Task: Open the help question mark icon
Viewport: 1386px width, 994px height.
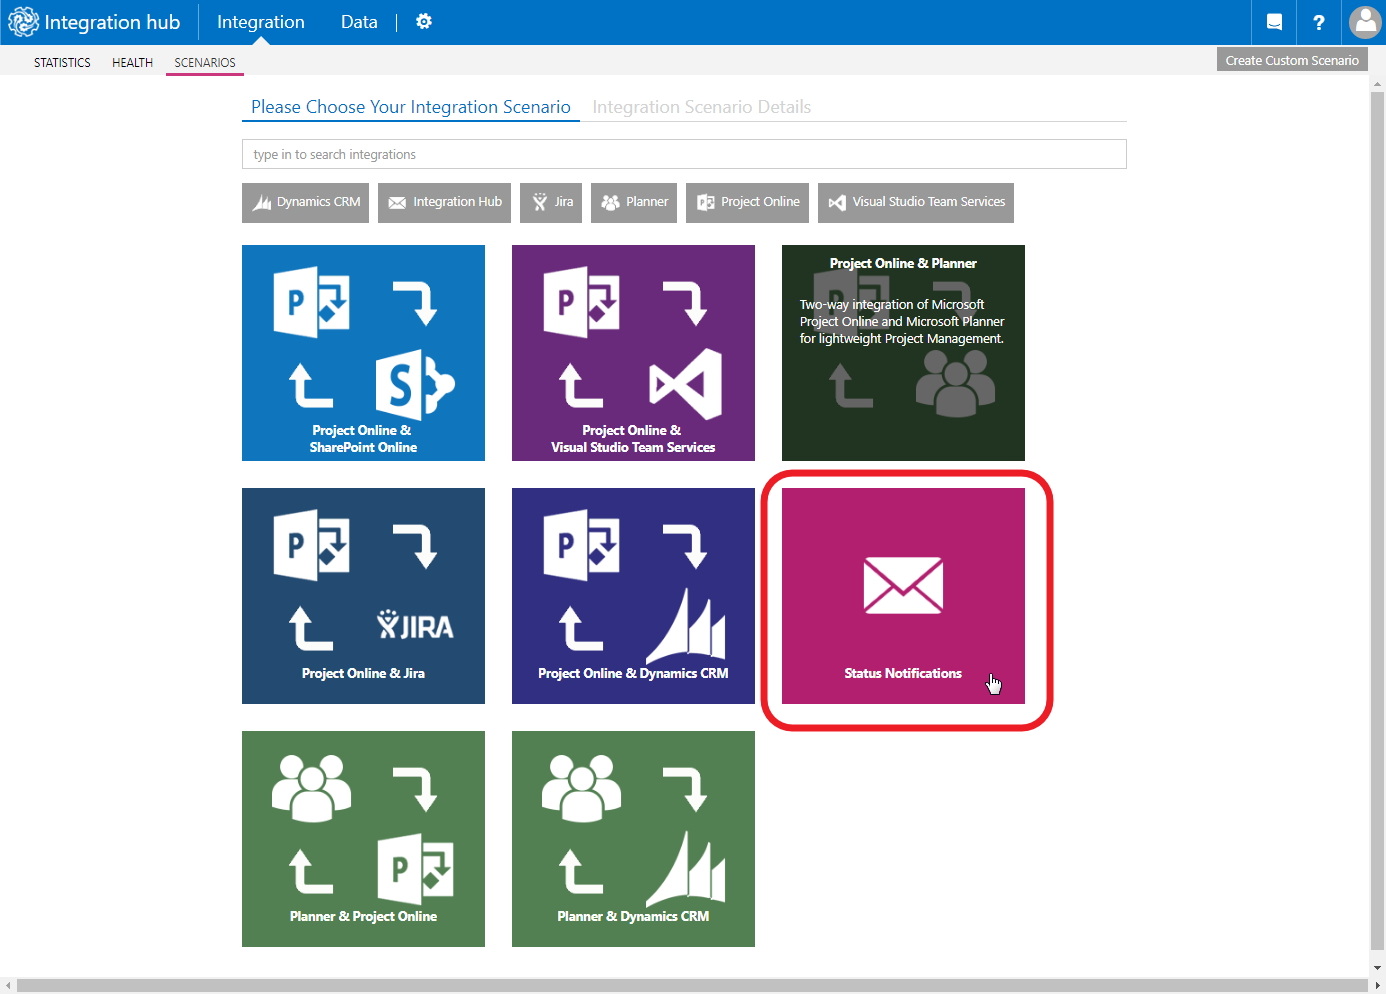Action: pyautogui.click(x=1319, y=22)
